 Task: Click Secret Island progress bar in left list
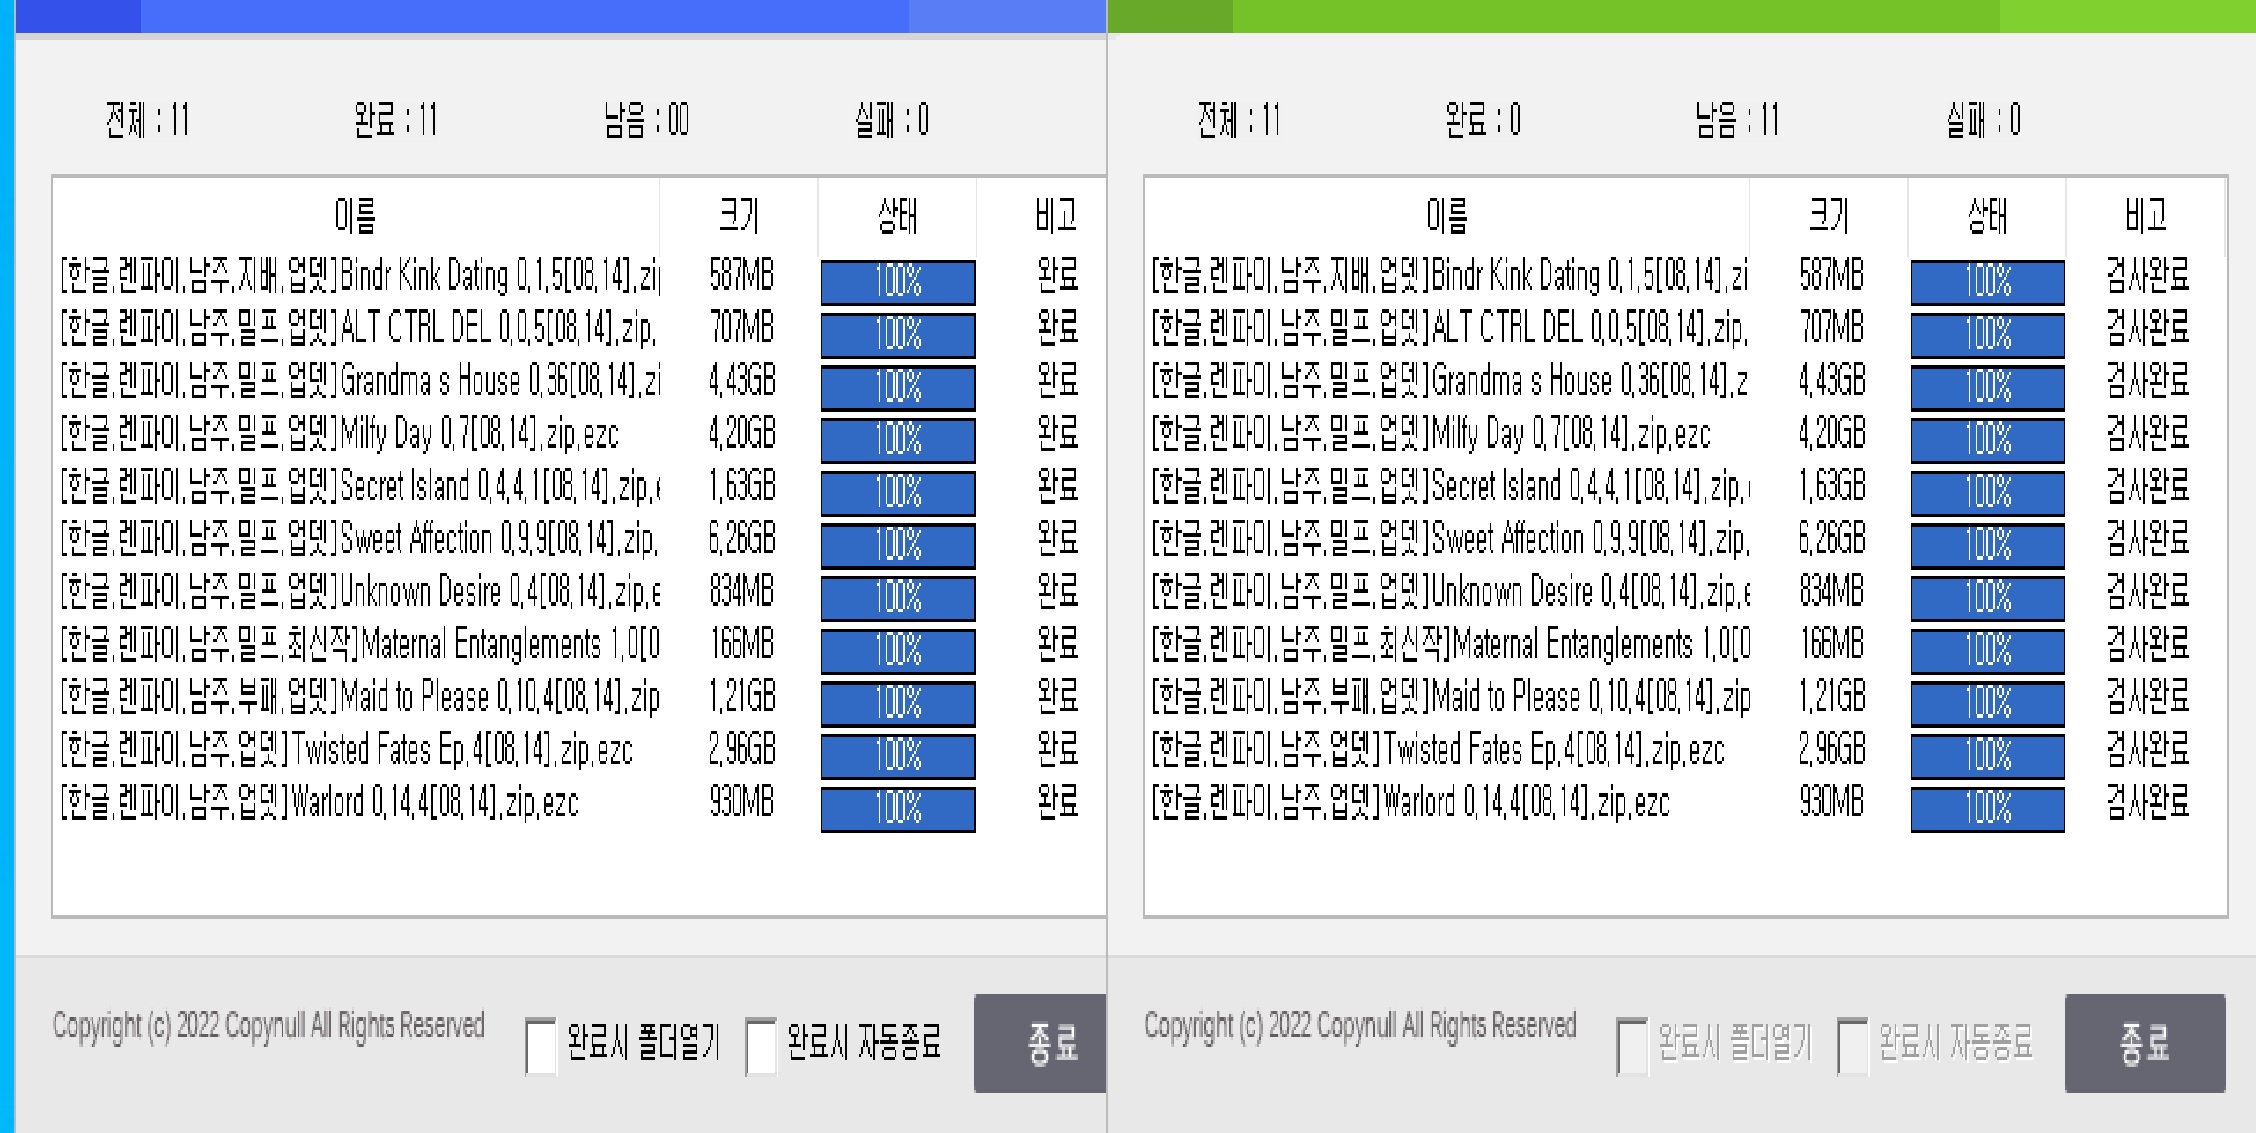click(x=897, y=492)
